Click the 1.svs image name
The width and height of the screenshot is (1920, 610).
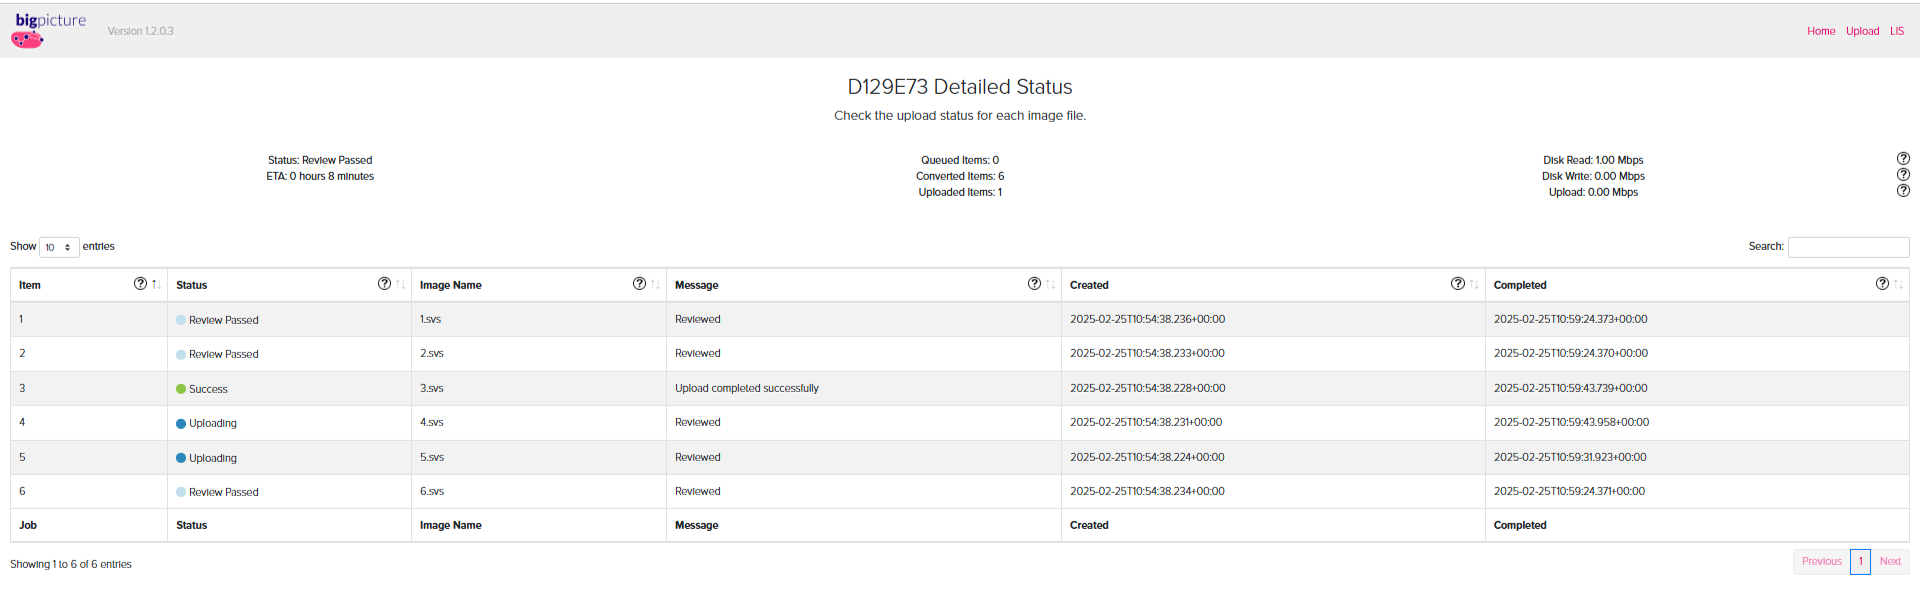(x=430, y=319)
